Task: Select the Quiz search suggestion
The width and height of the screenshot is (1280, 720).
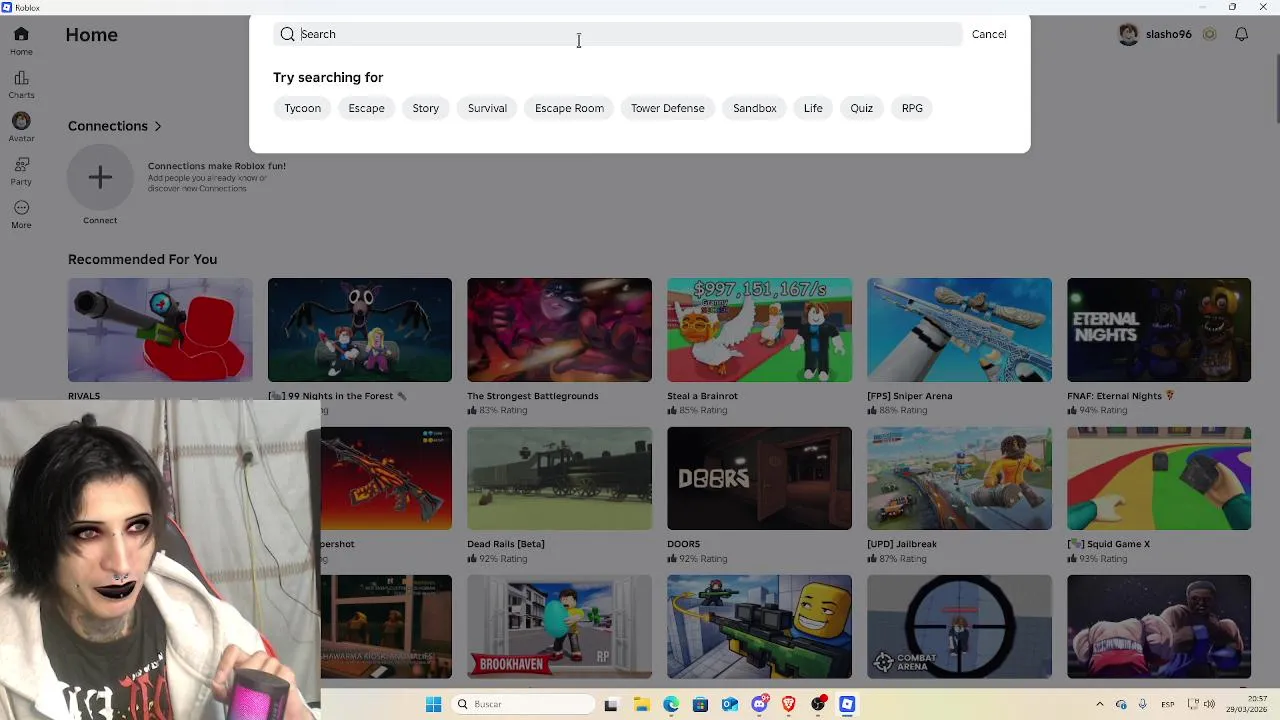Action: 861,108
